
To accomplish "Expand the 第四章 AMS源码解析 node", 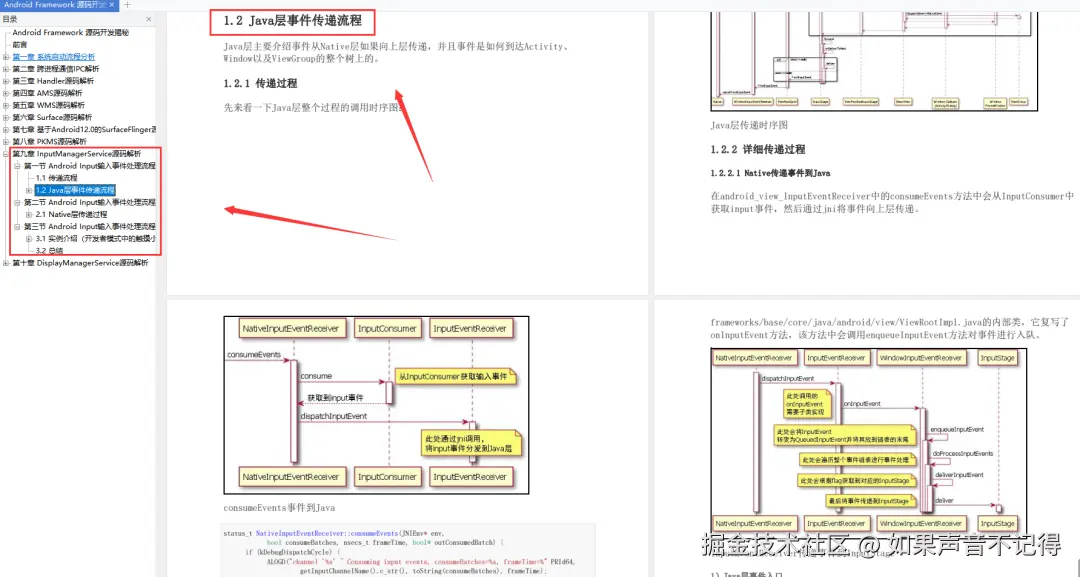I will pyautogui.click(x=6, y=93).
